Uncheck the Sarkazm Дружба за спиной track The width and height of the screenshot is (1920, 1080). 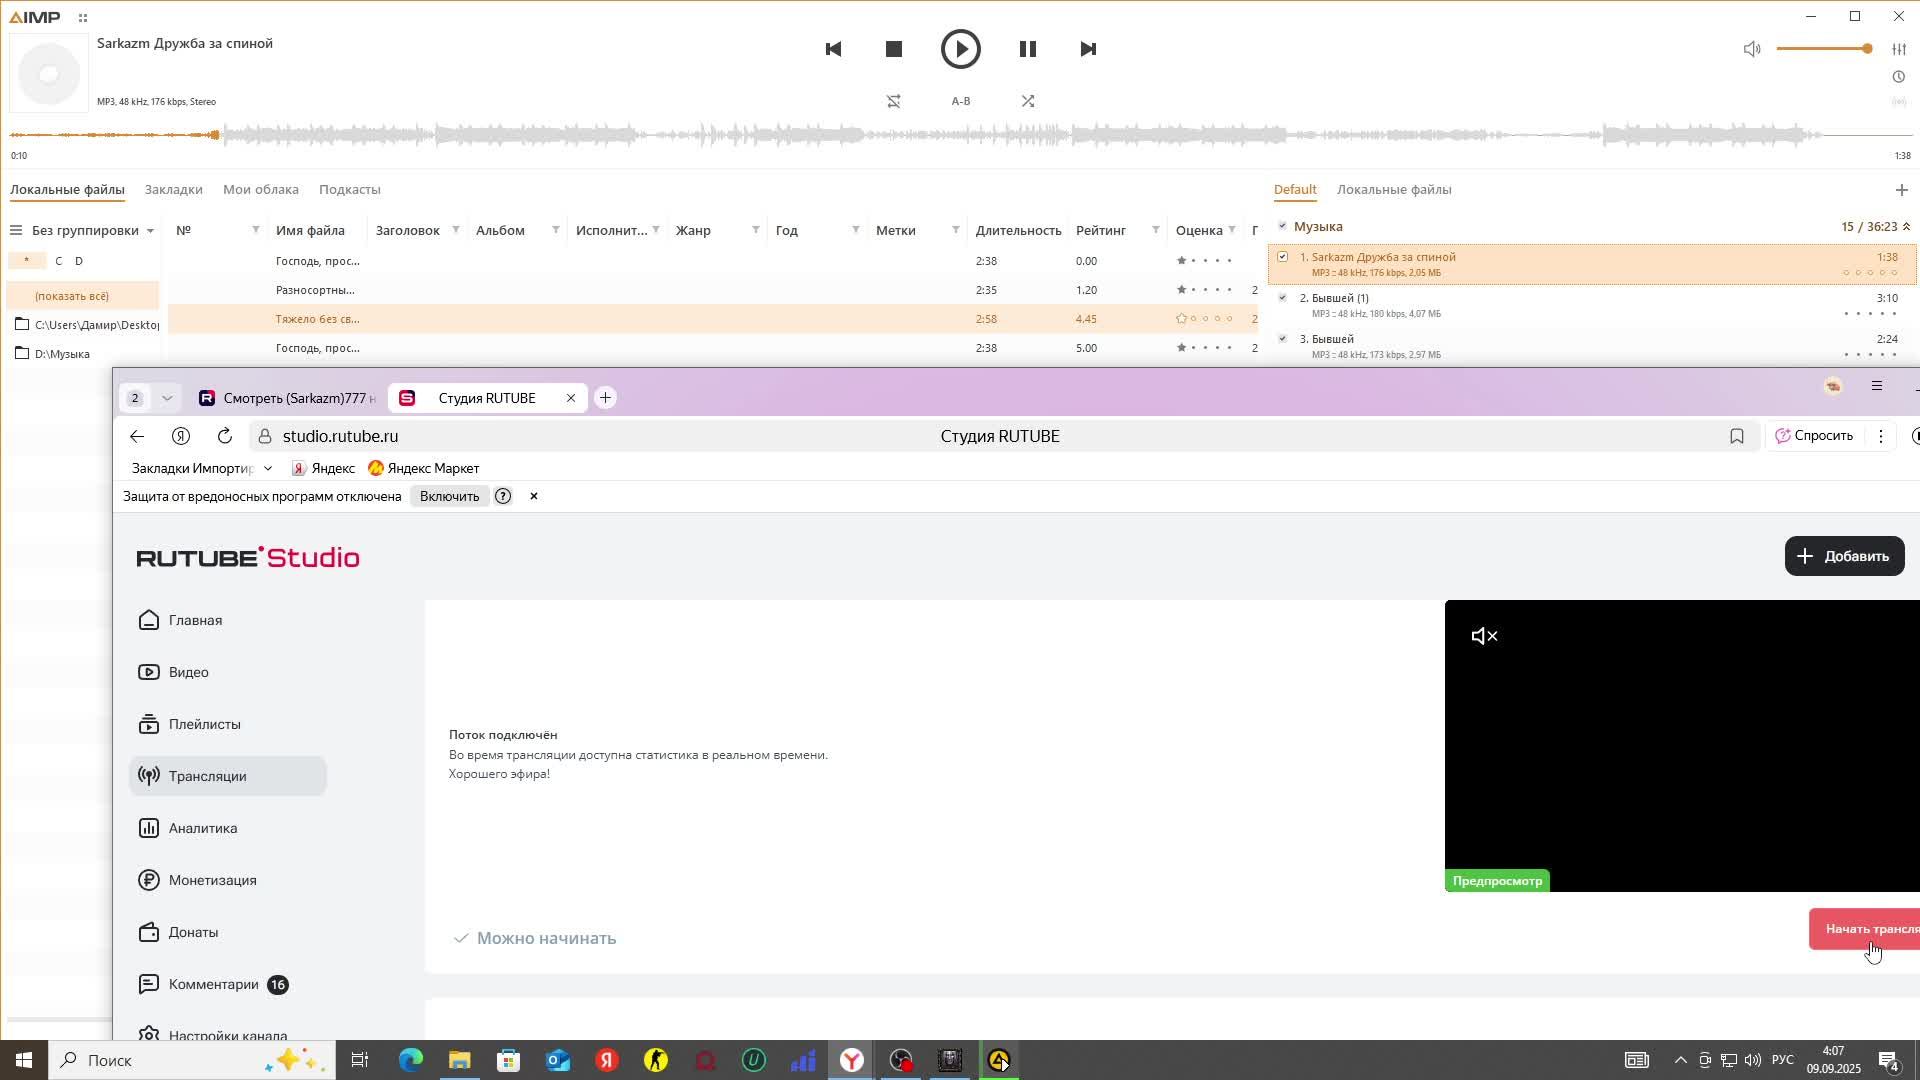pyautogui.click(x=1282, y=257)
